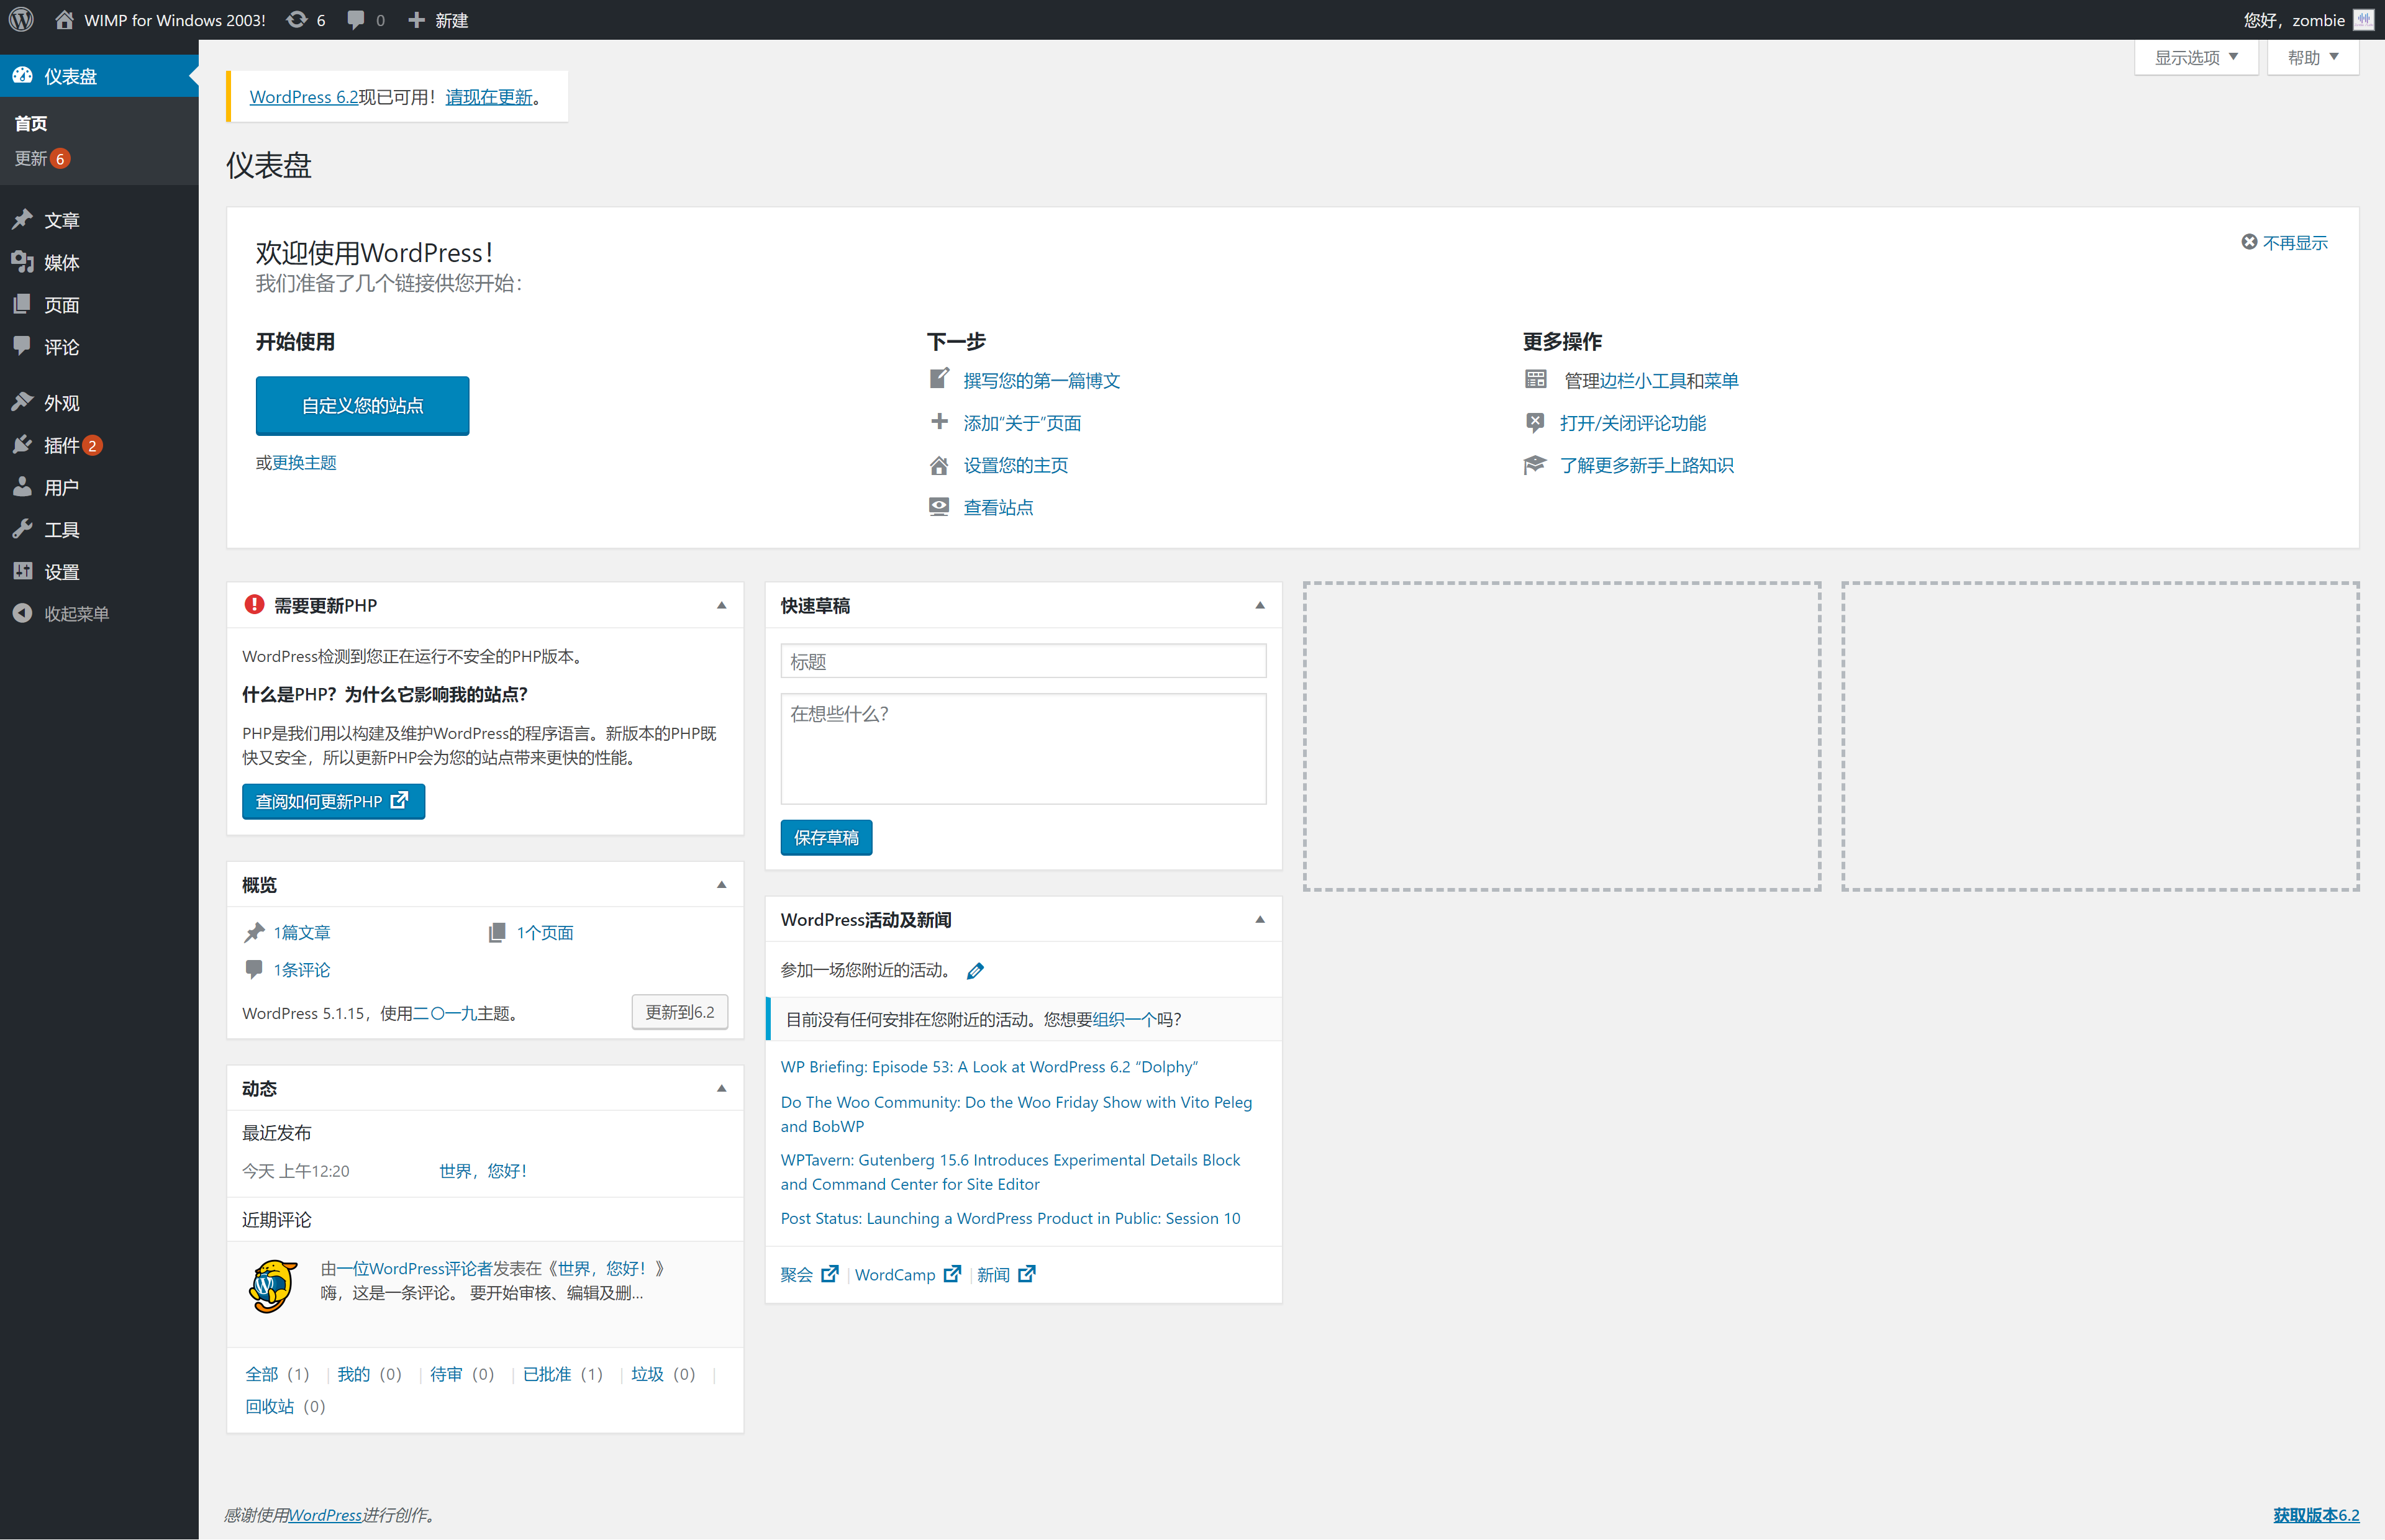Viewport: 2385px width, 1540px height.
Task: Click the external link icon beside 聚会
Action: coord(830,1274)
